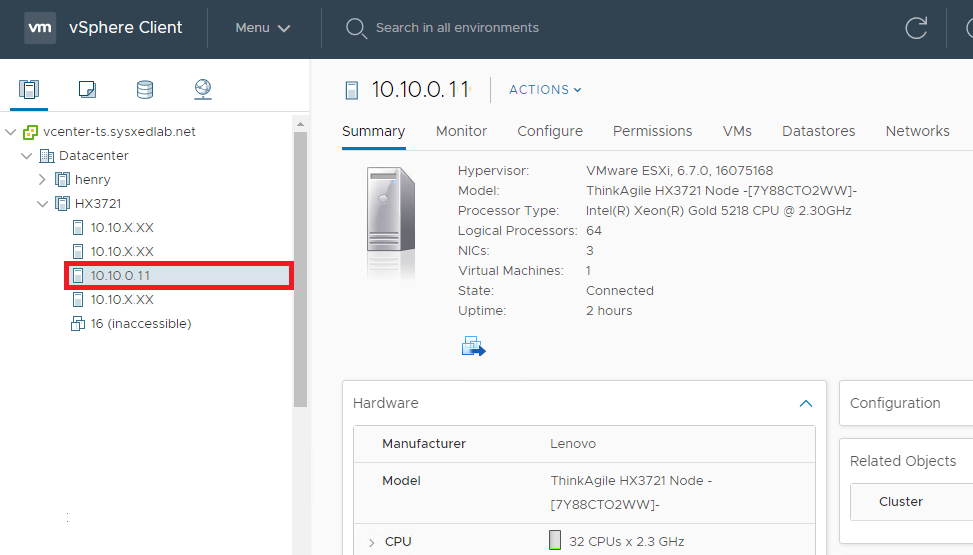Open Hosts and Clusters inventory view
The height and width of the screenshot is (555, 973).
click(29, 89)
